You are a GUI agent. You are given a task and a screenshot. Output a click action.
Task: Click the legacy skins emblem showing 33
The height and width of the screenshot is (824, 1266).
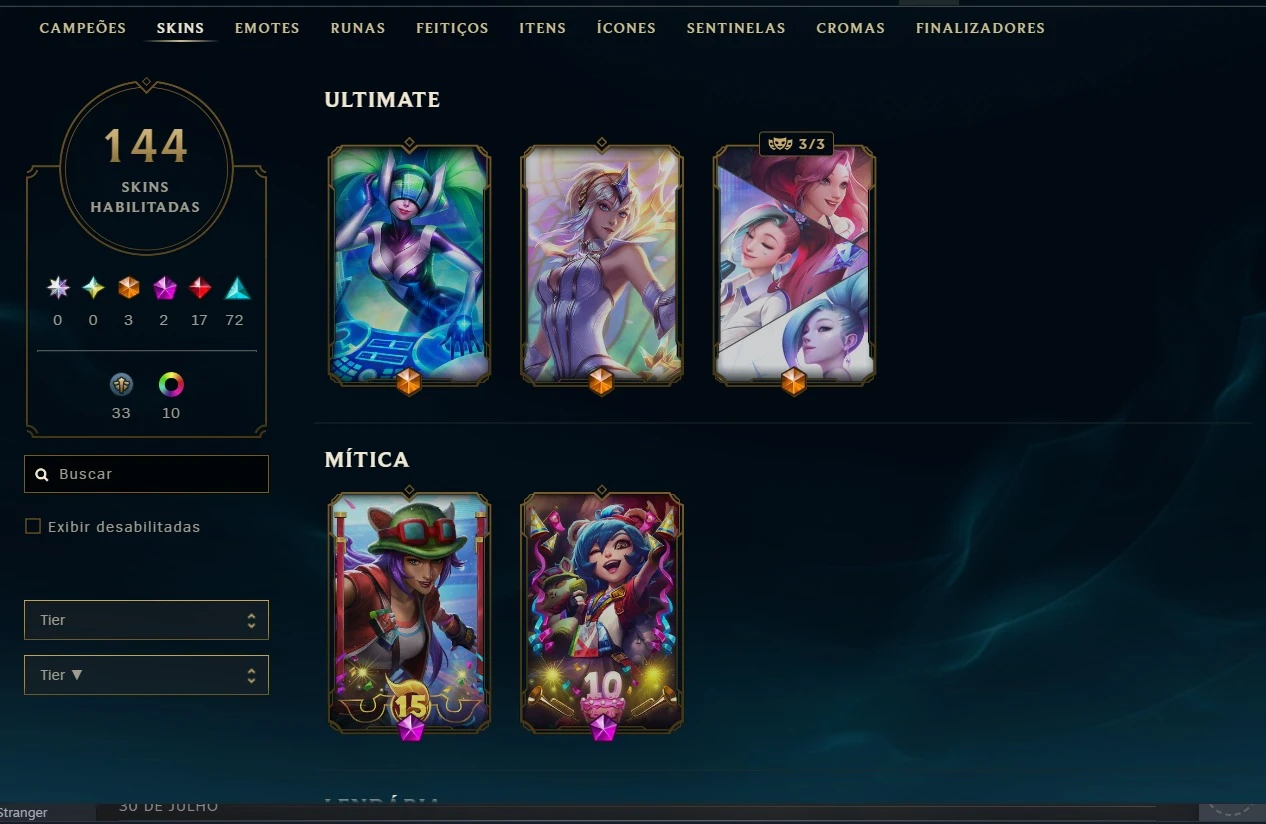tap(121, 385)
